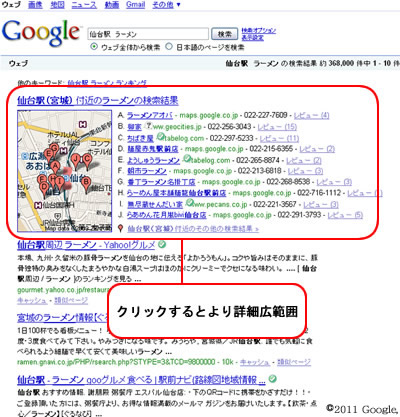Screen dimensions: 400x417
Task: Click map marker E on the map
Action: 49,155
